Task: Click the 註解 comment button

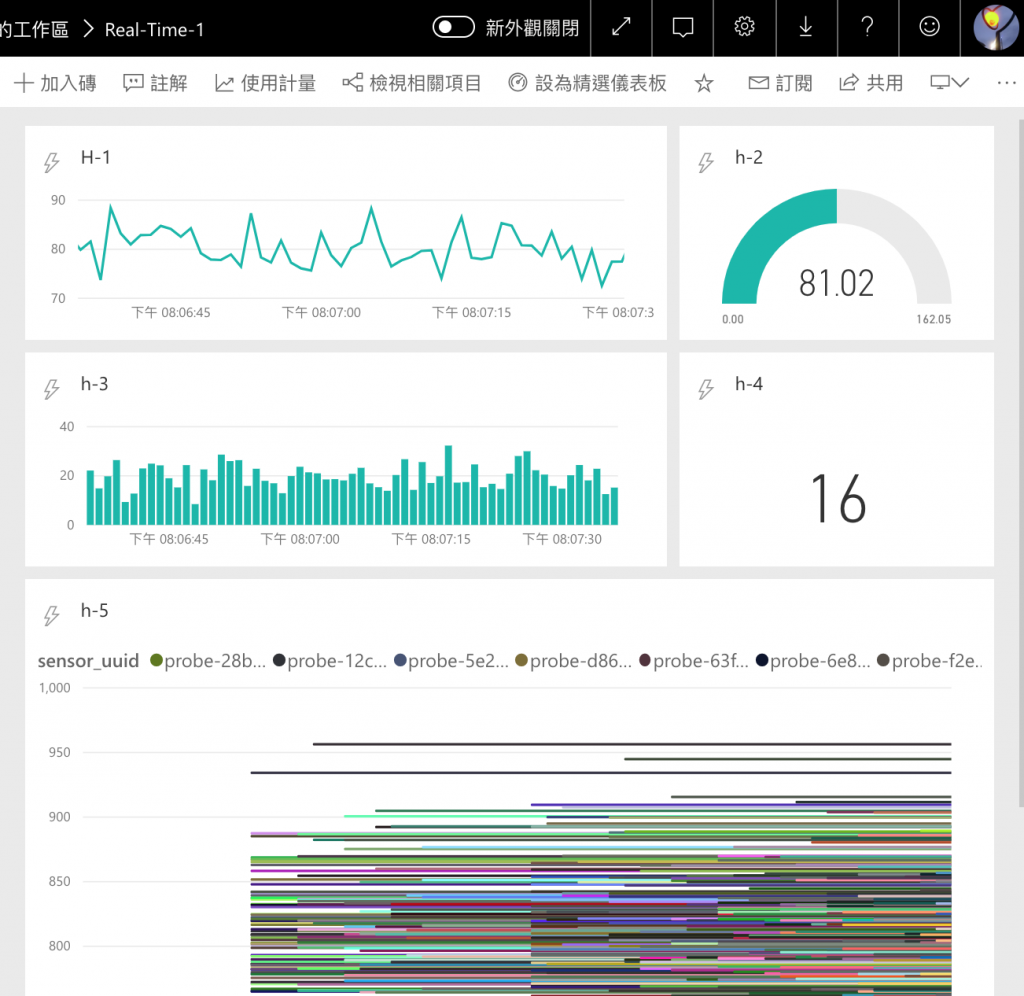Action: [x=155, y=83]
